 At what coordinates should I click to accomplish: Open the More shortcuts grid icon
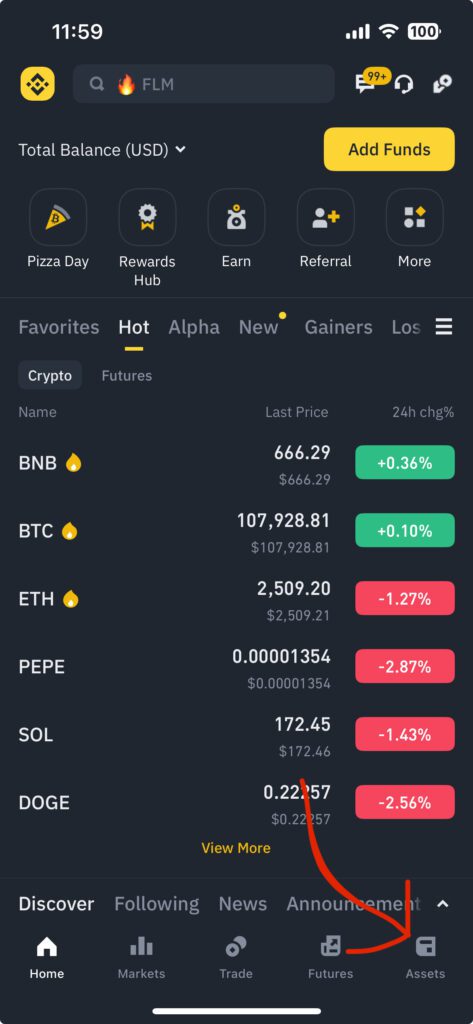tap(414, 217)
